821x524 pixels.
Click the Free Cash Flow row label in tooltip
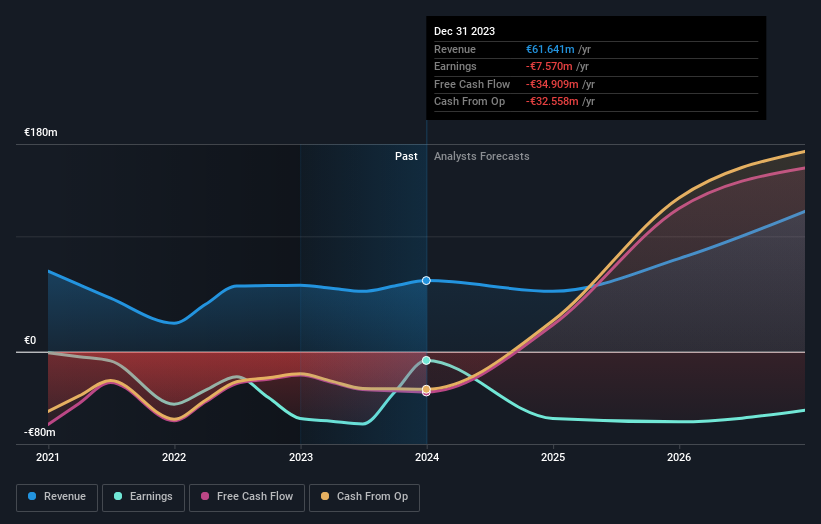click(x=472, y=84)
